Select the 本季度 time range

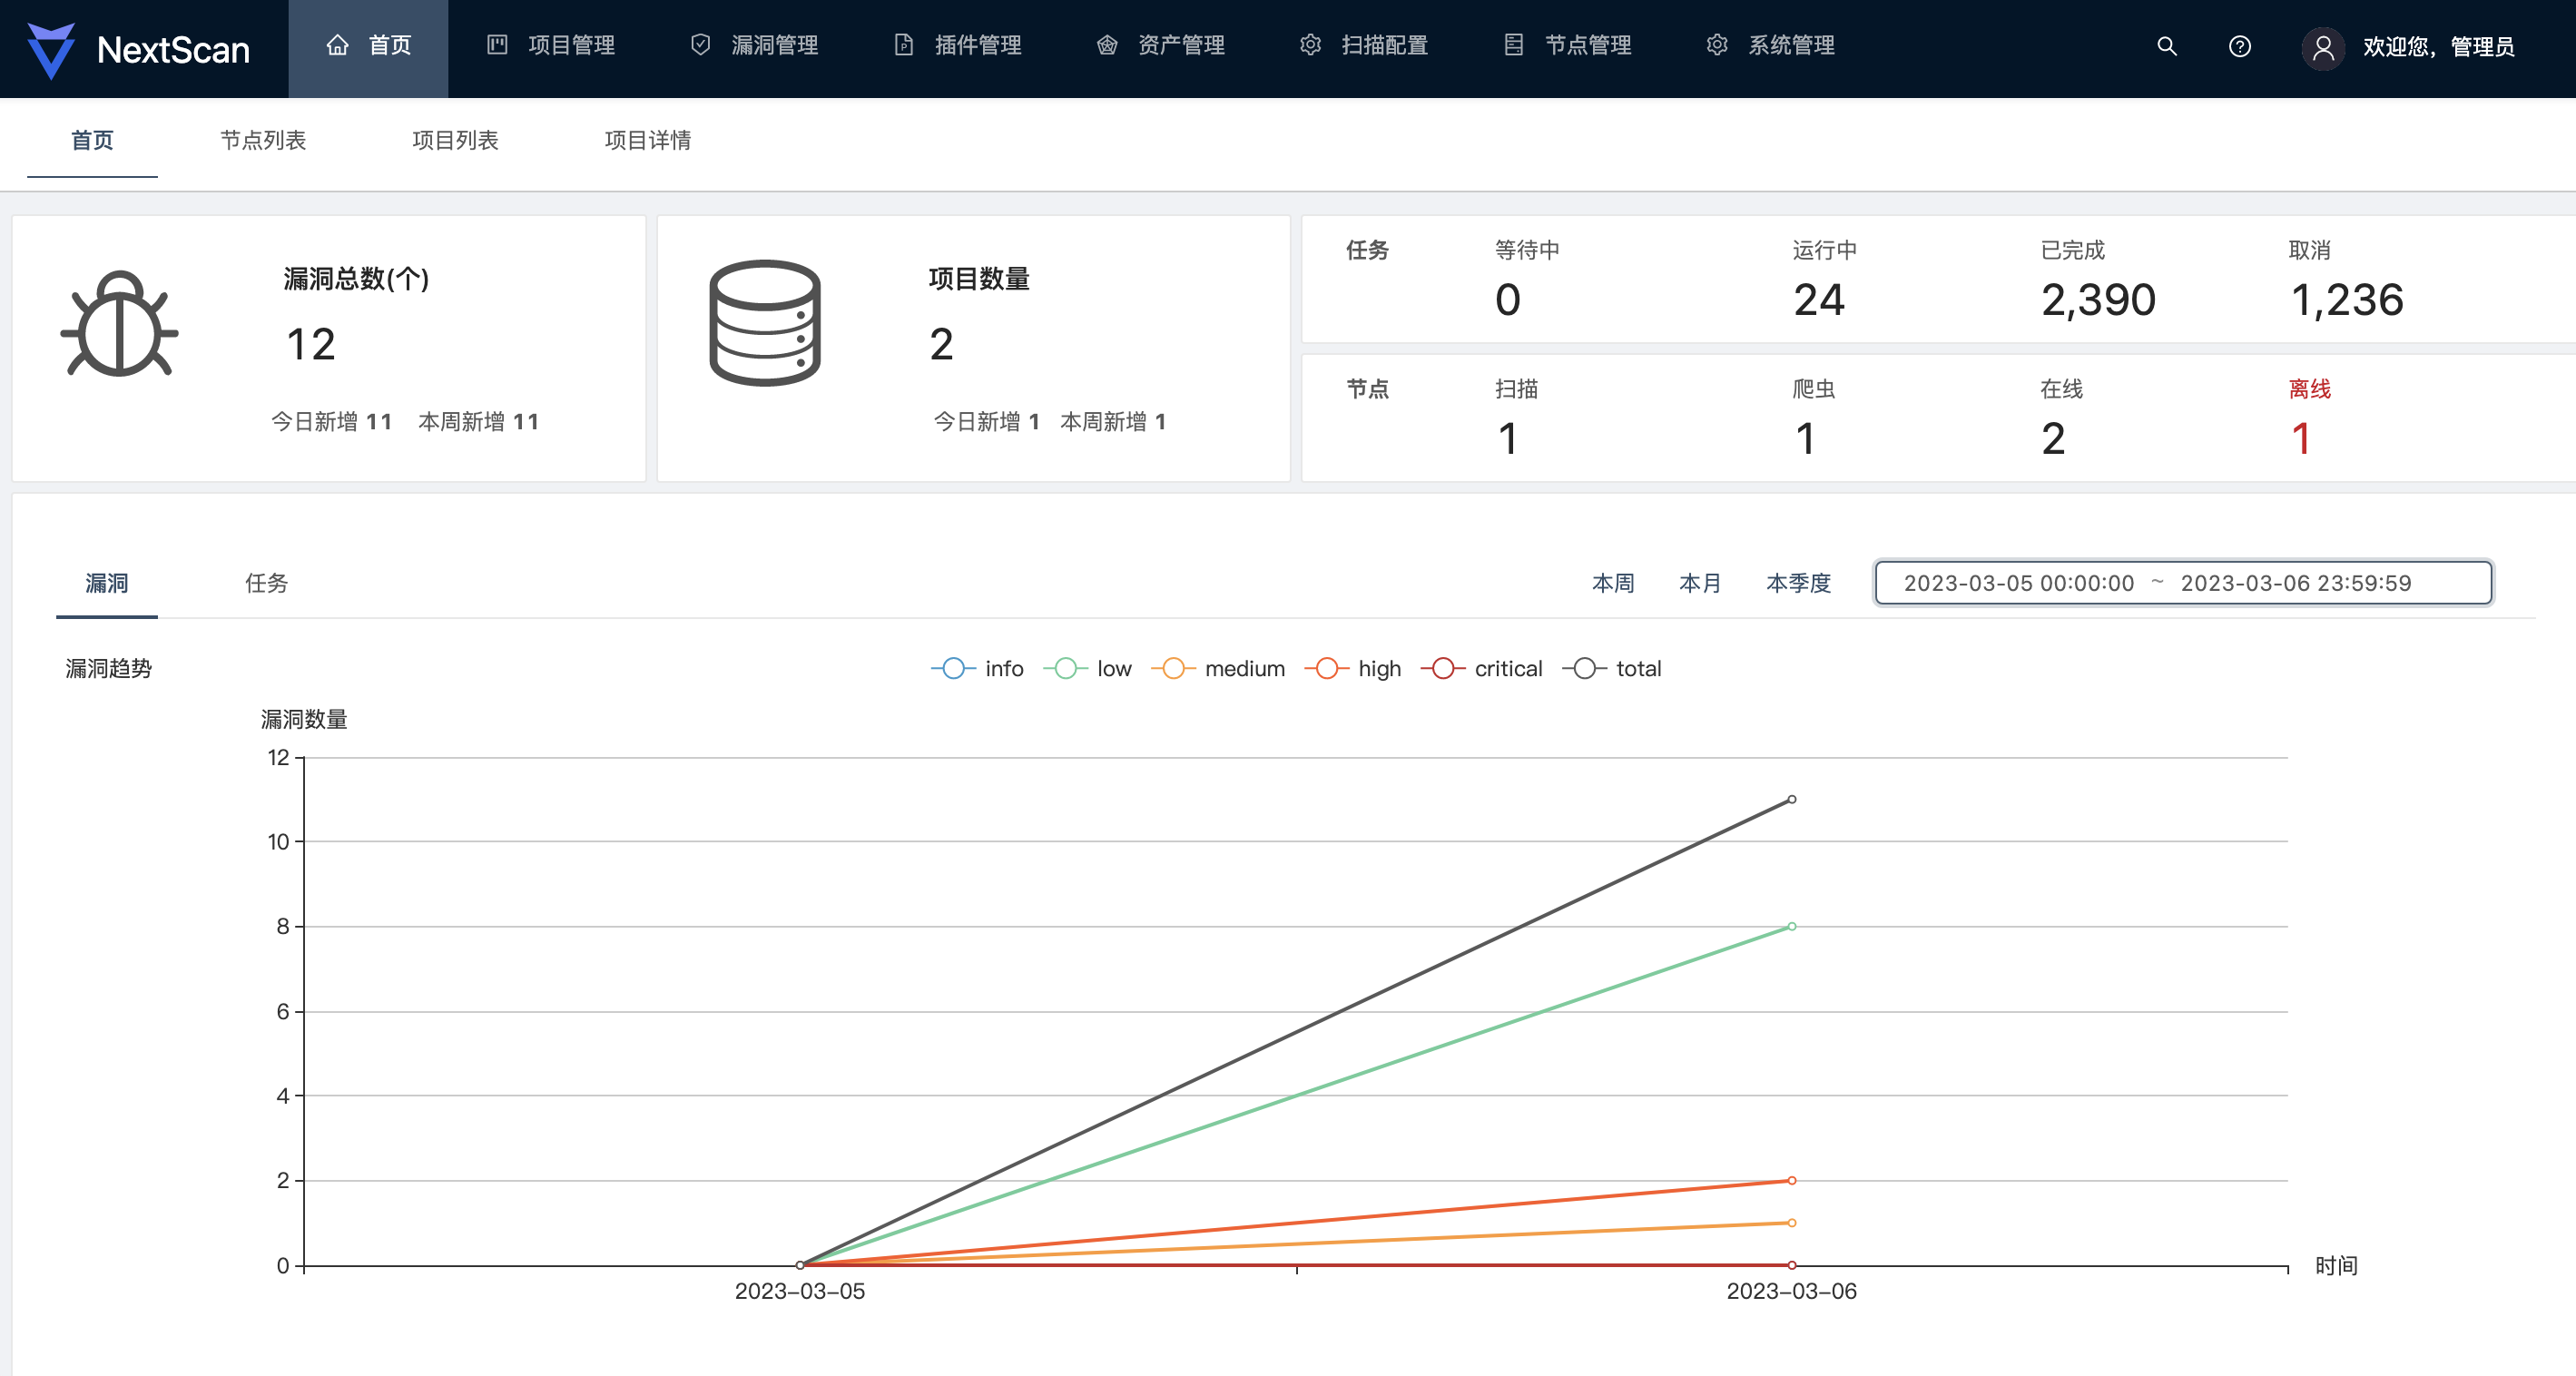[1797, 583]
